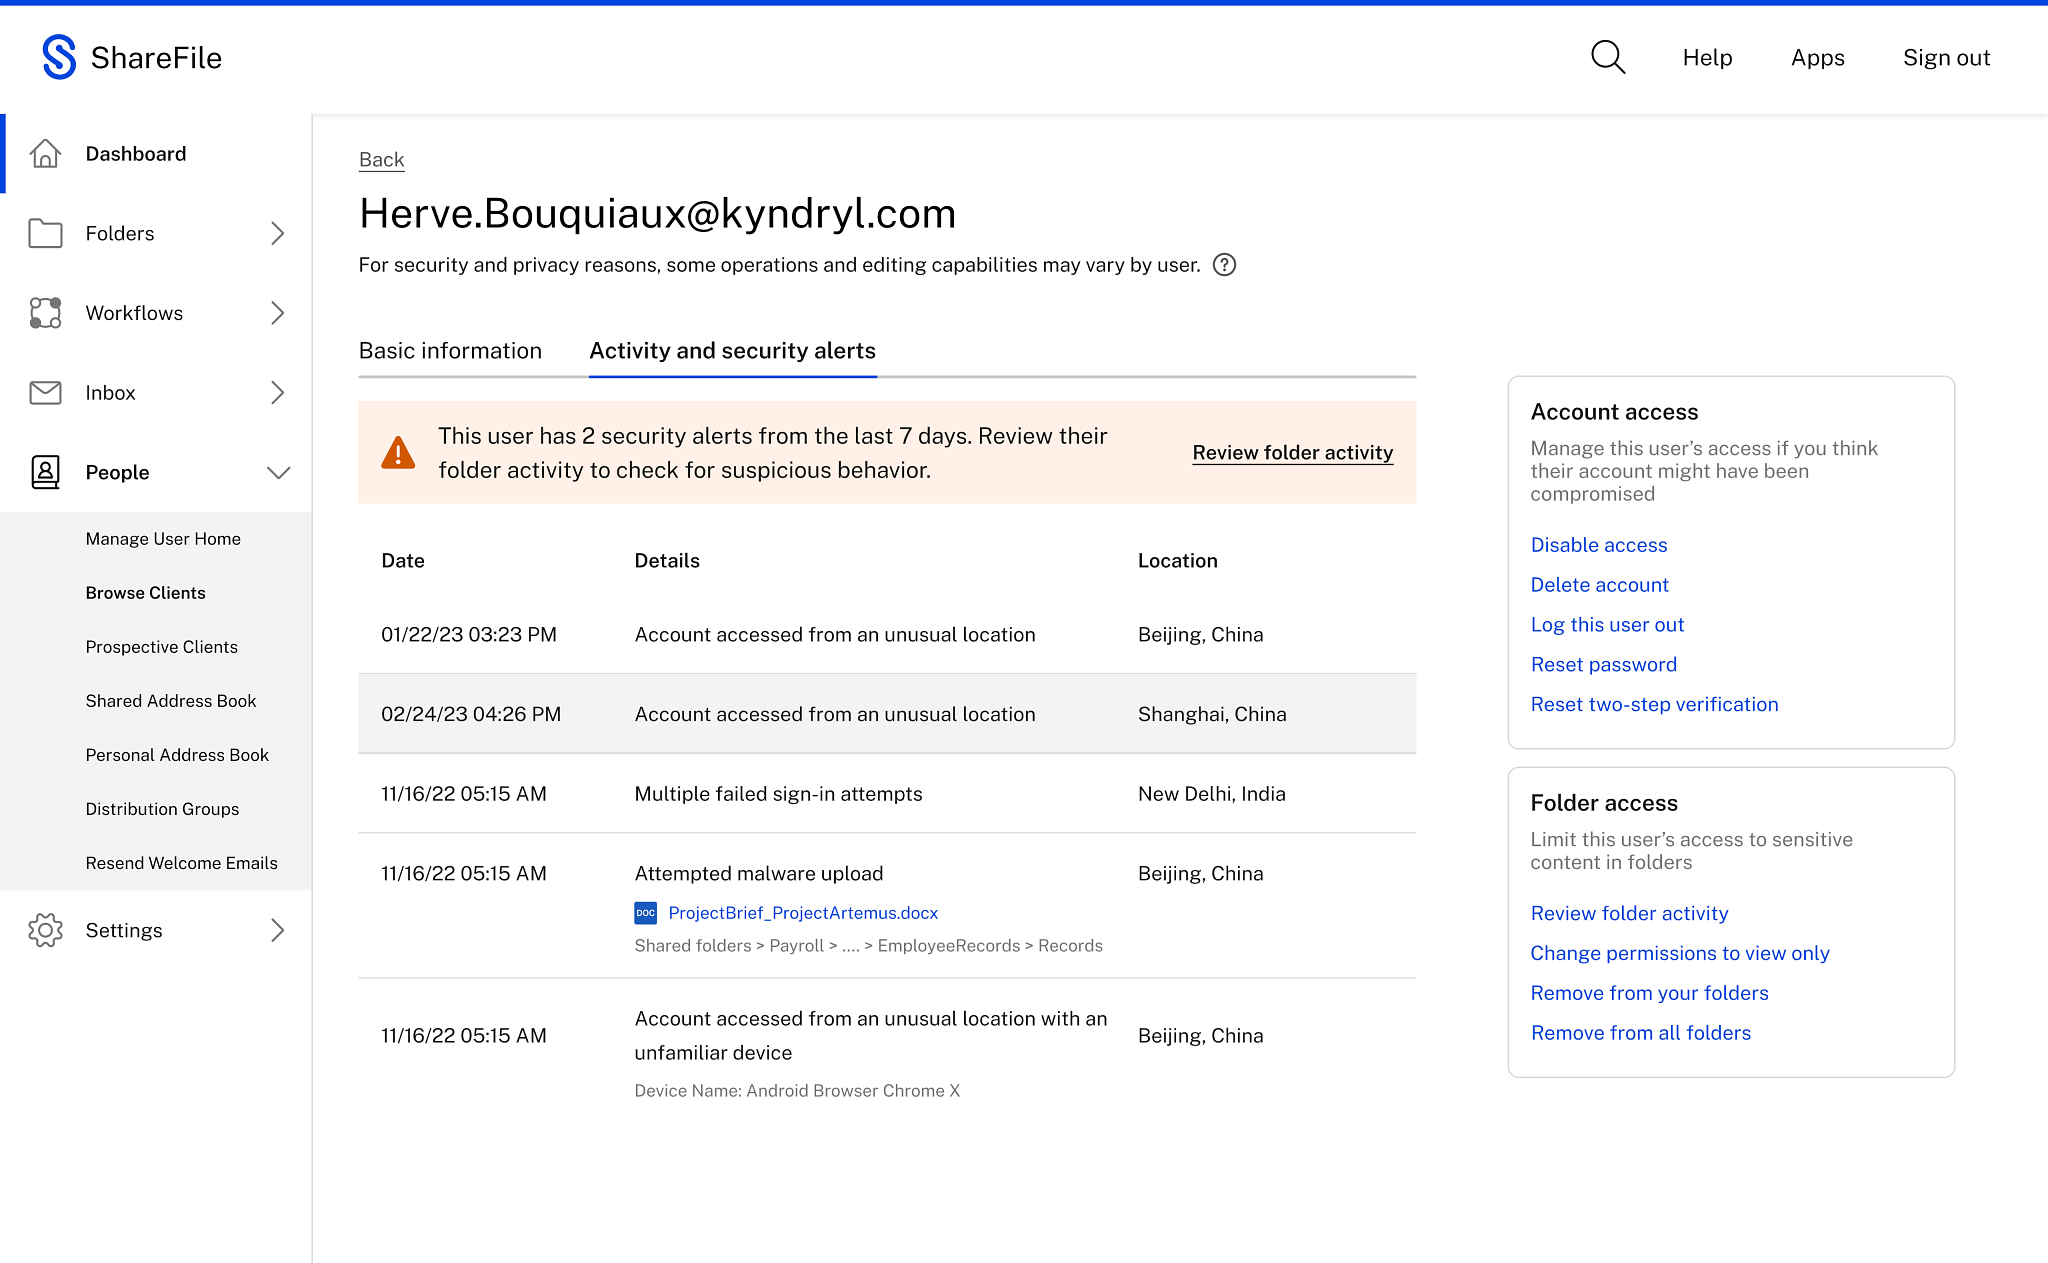This screenshot has height=1263, width=2048.
Task: Click the Workflows icon in the sidebar
Action: pyautogui.click(x=45, y=312)
